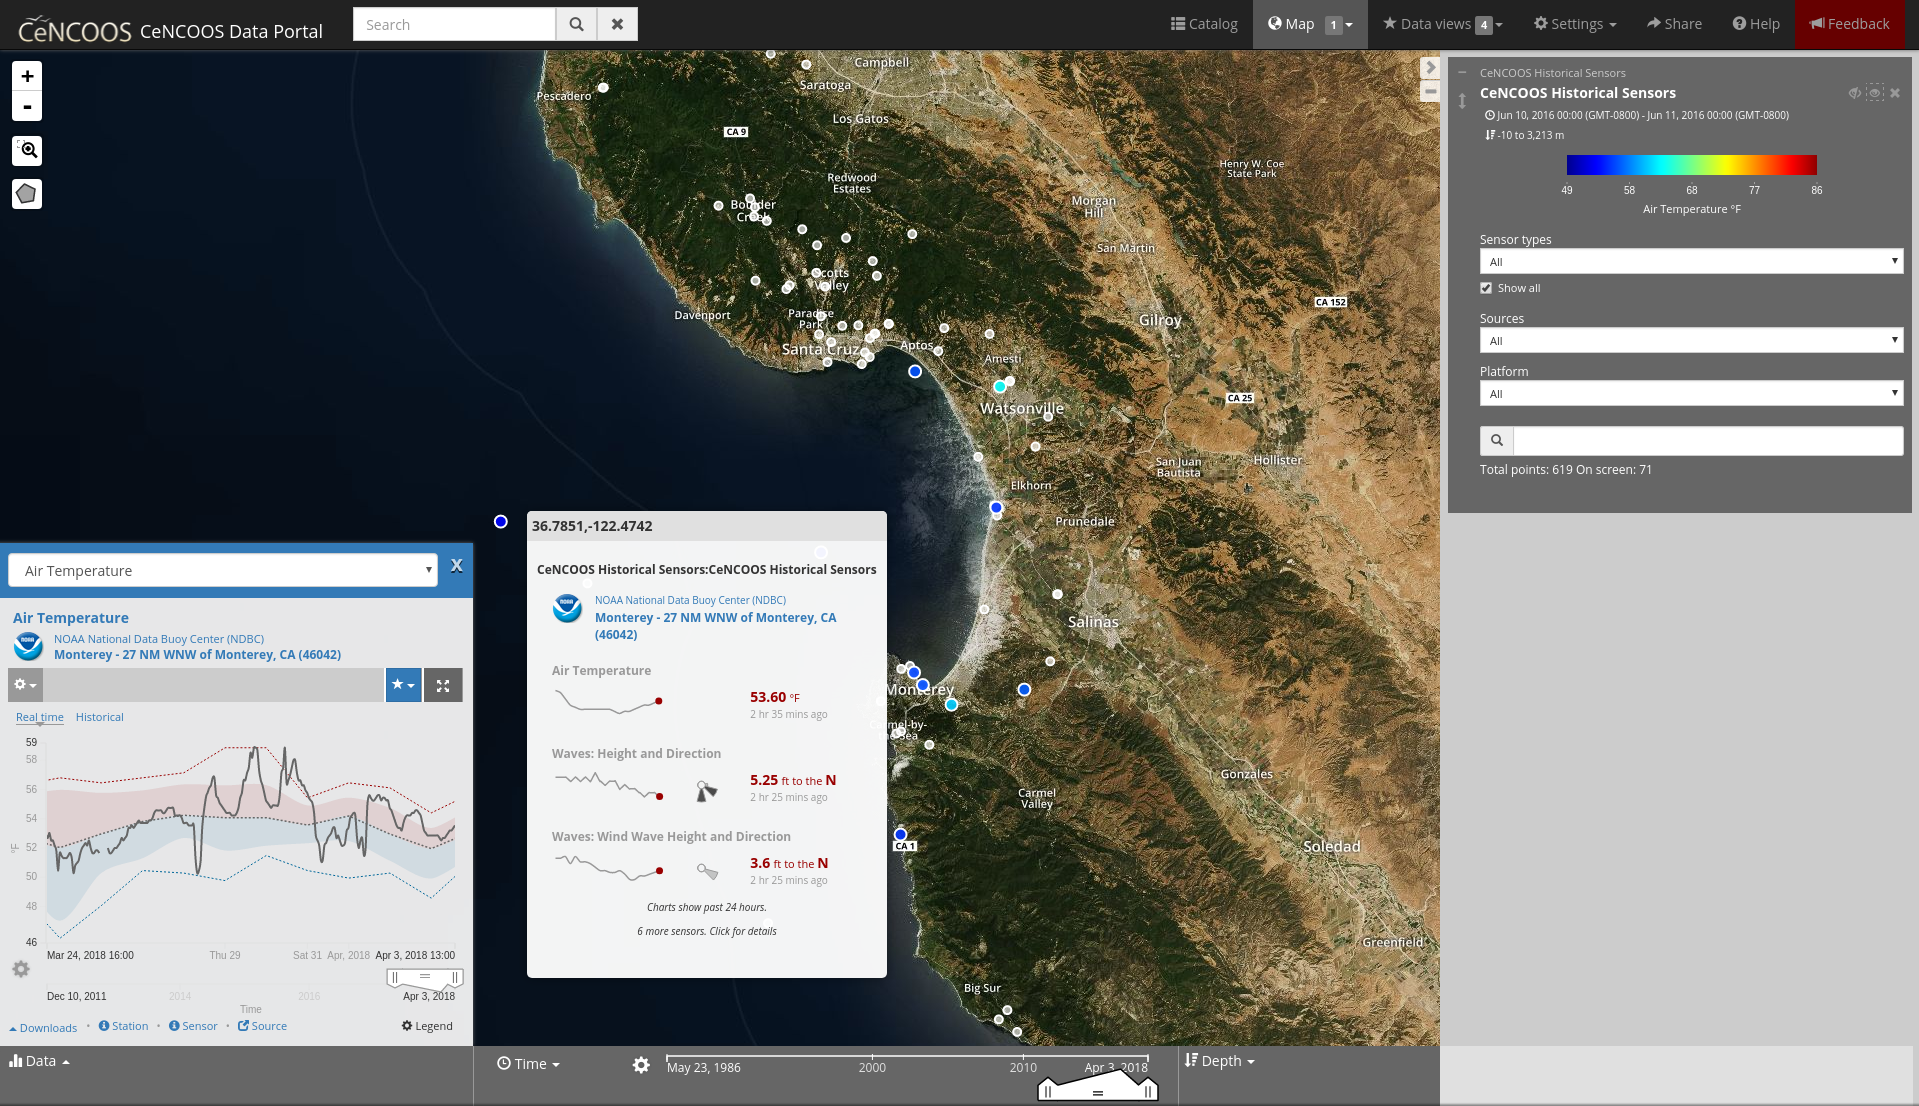The height and width of the screenshot is (1106, 1919).
Task: Clear the header search with the X button
Action: click(617, 24)
